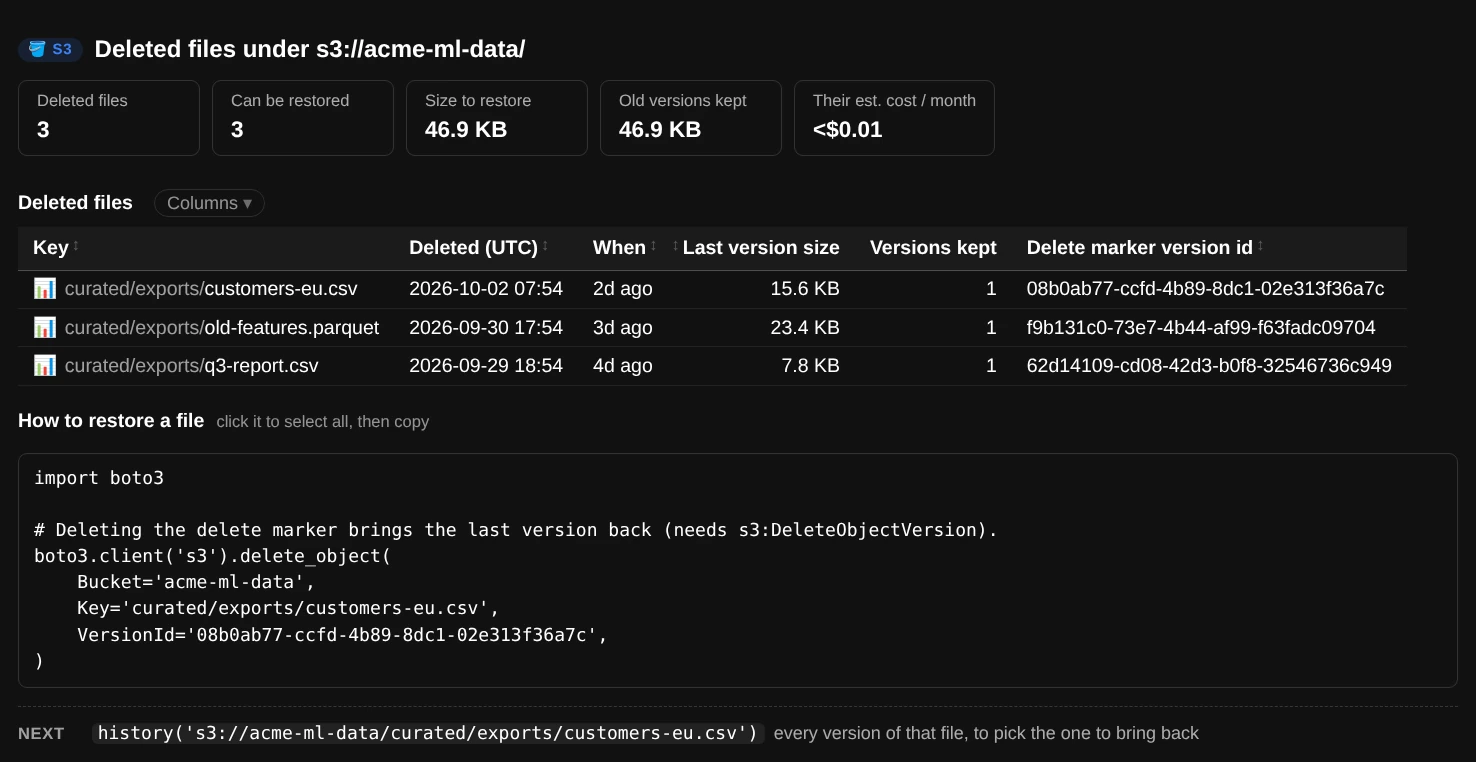This screenshot has width=1476, height=762.
Task: Click the file icon beside customers-eu.csv
Action: (45, 289)
